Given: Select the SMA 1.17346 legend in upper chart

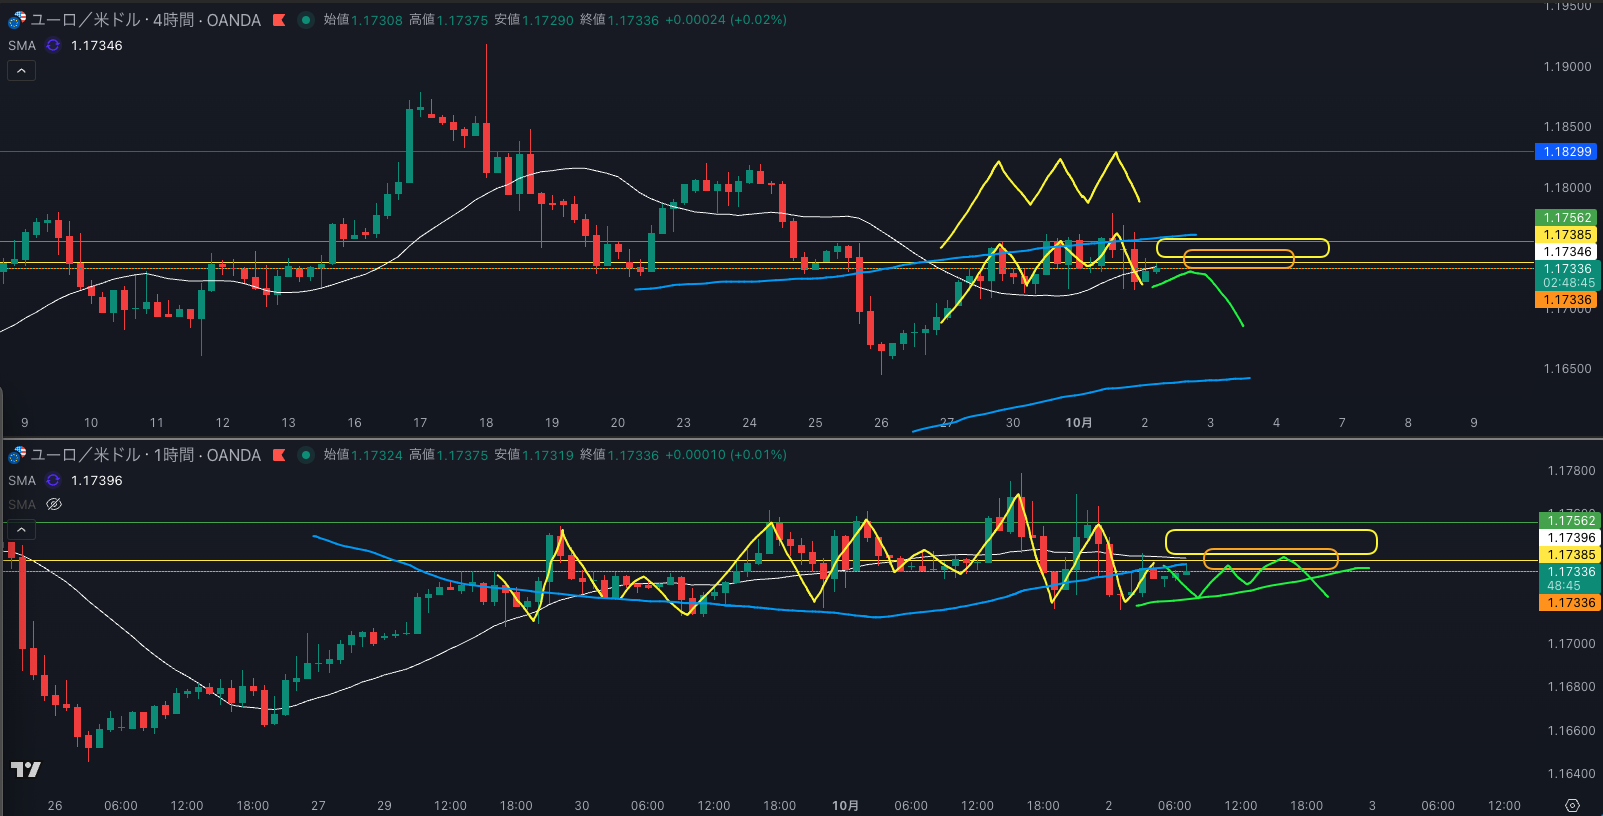Looking at the screenshot, I should (x=22, y=45).
